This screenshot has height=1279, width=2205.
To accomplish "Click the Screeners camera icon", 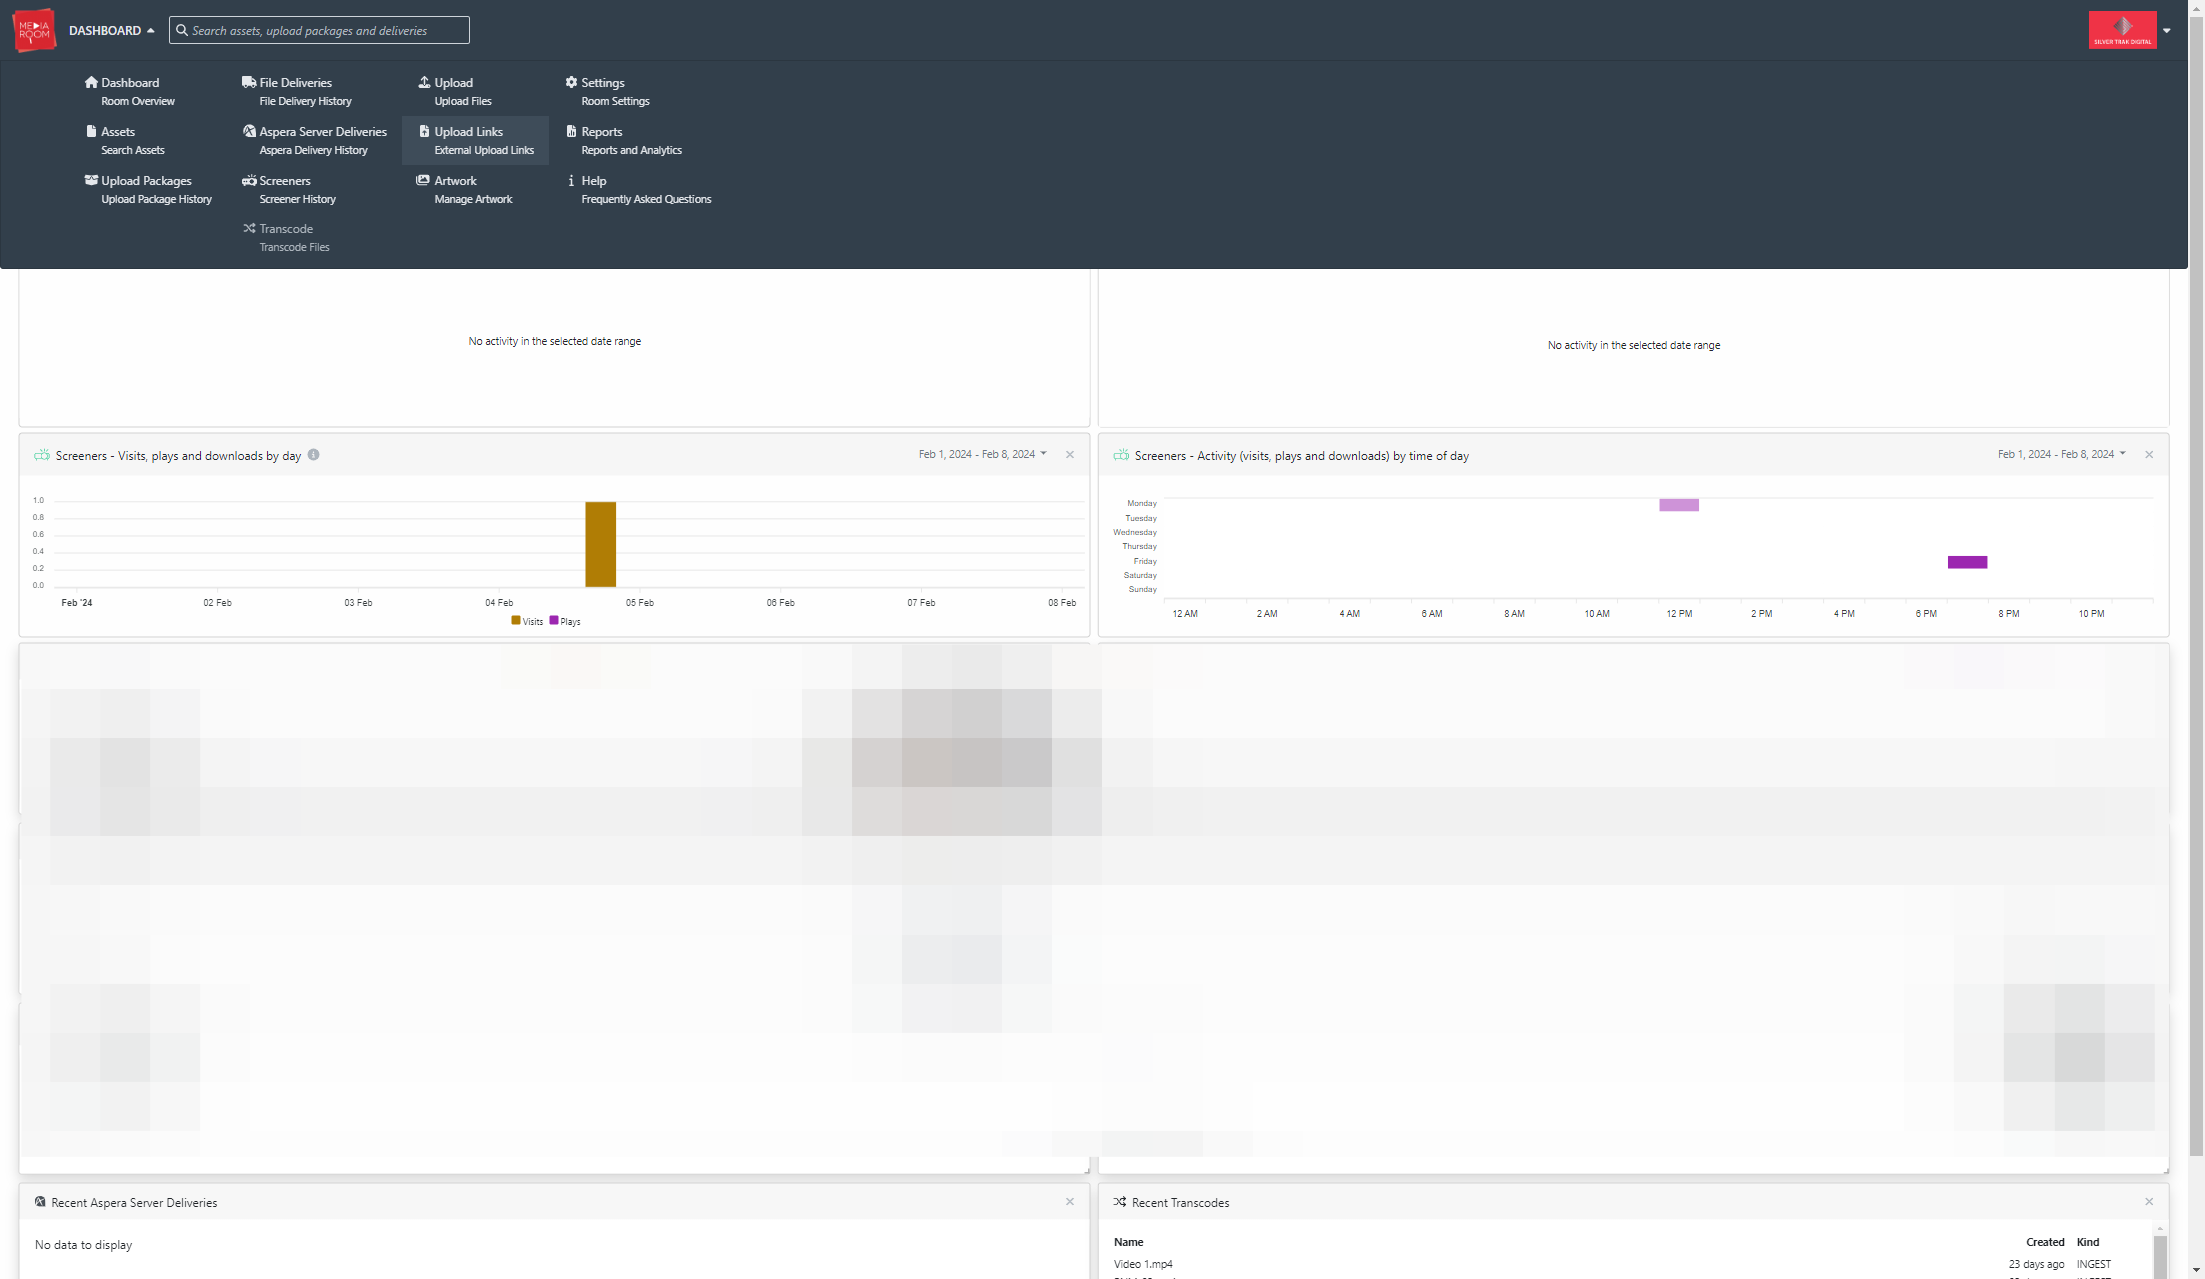I will (x=249, y=180).
